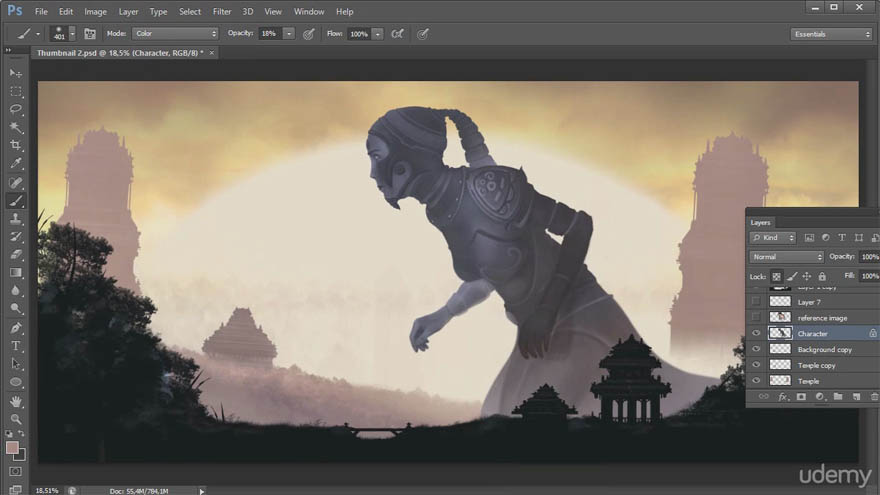Create a new layer group folder
This screenshot has height=495, width=880.
click(838, 397)
